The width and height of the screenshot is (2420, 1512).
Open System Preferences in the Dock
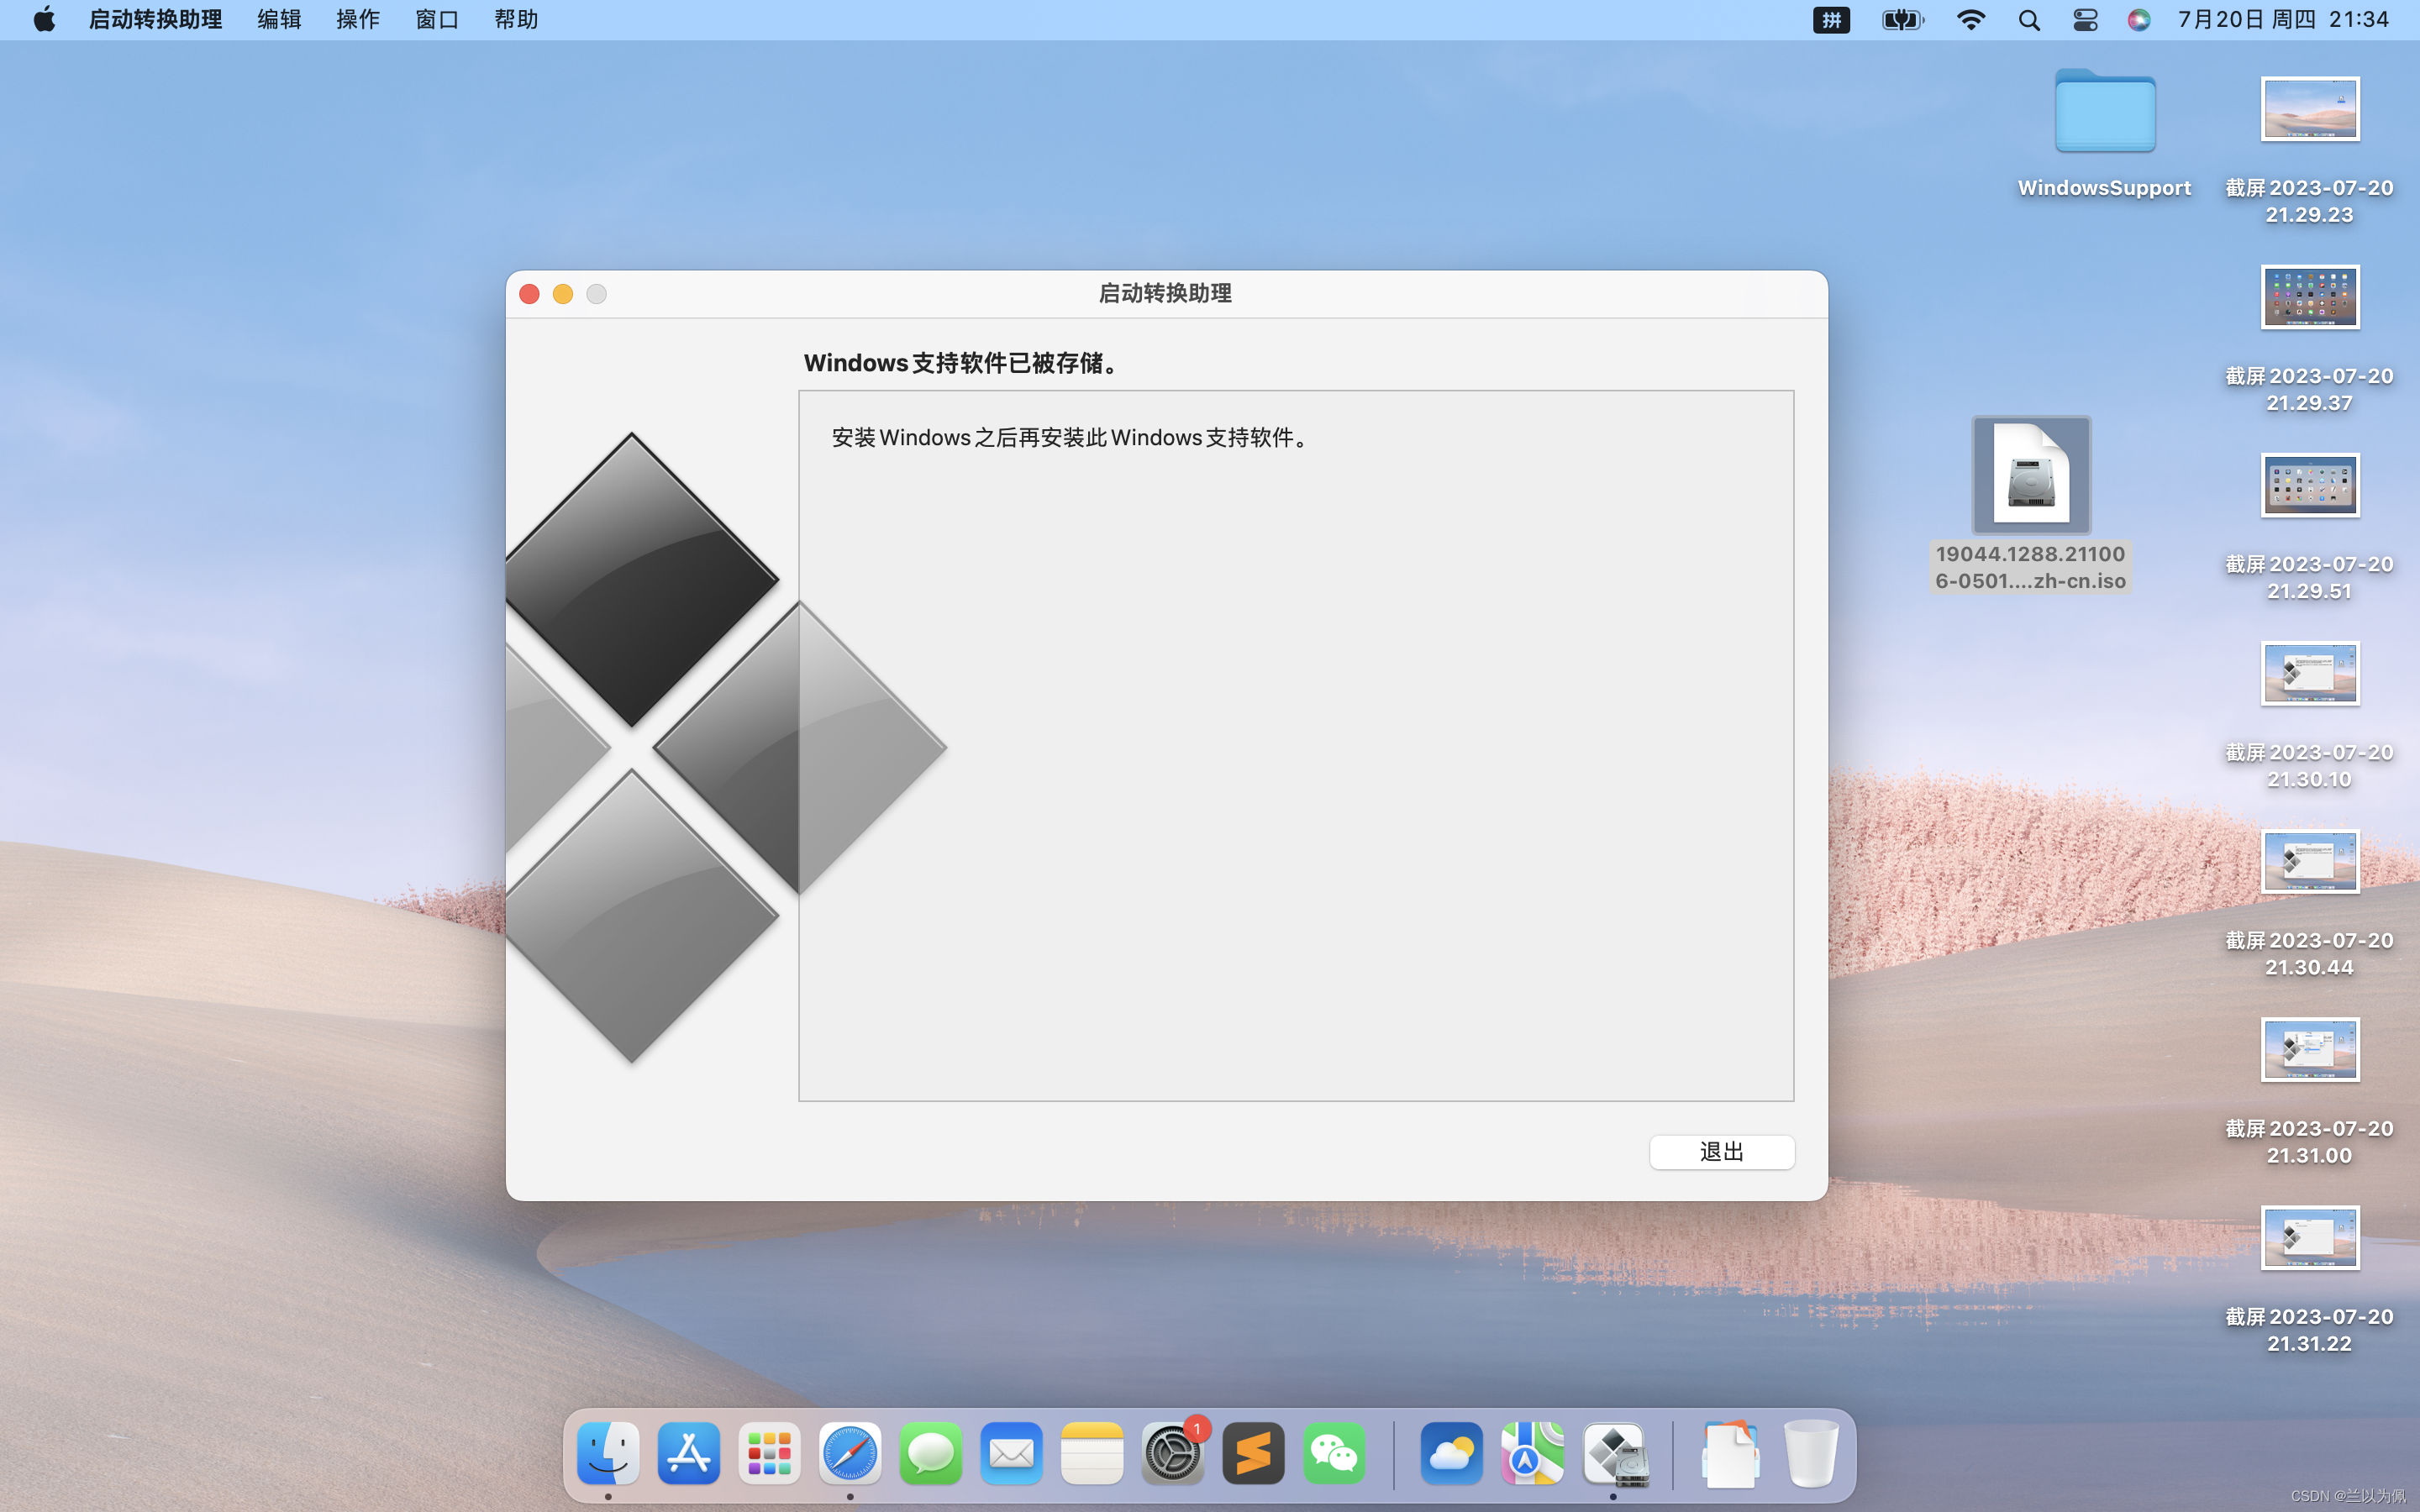coord(1172,1453)
